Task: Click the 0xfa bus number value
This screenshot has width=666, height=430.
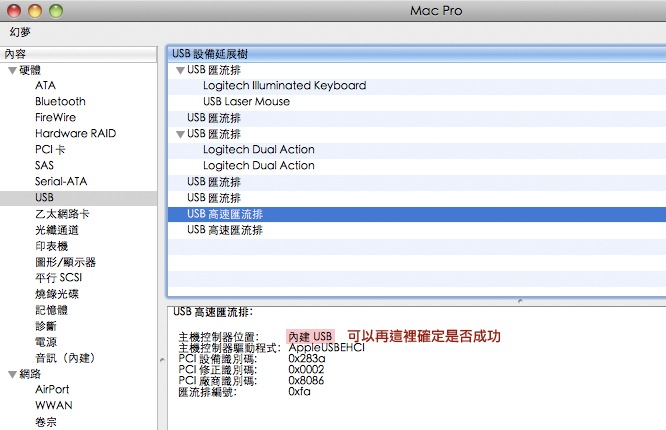Action: [299, 391]
